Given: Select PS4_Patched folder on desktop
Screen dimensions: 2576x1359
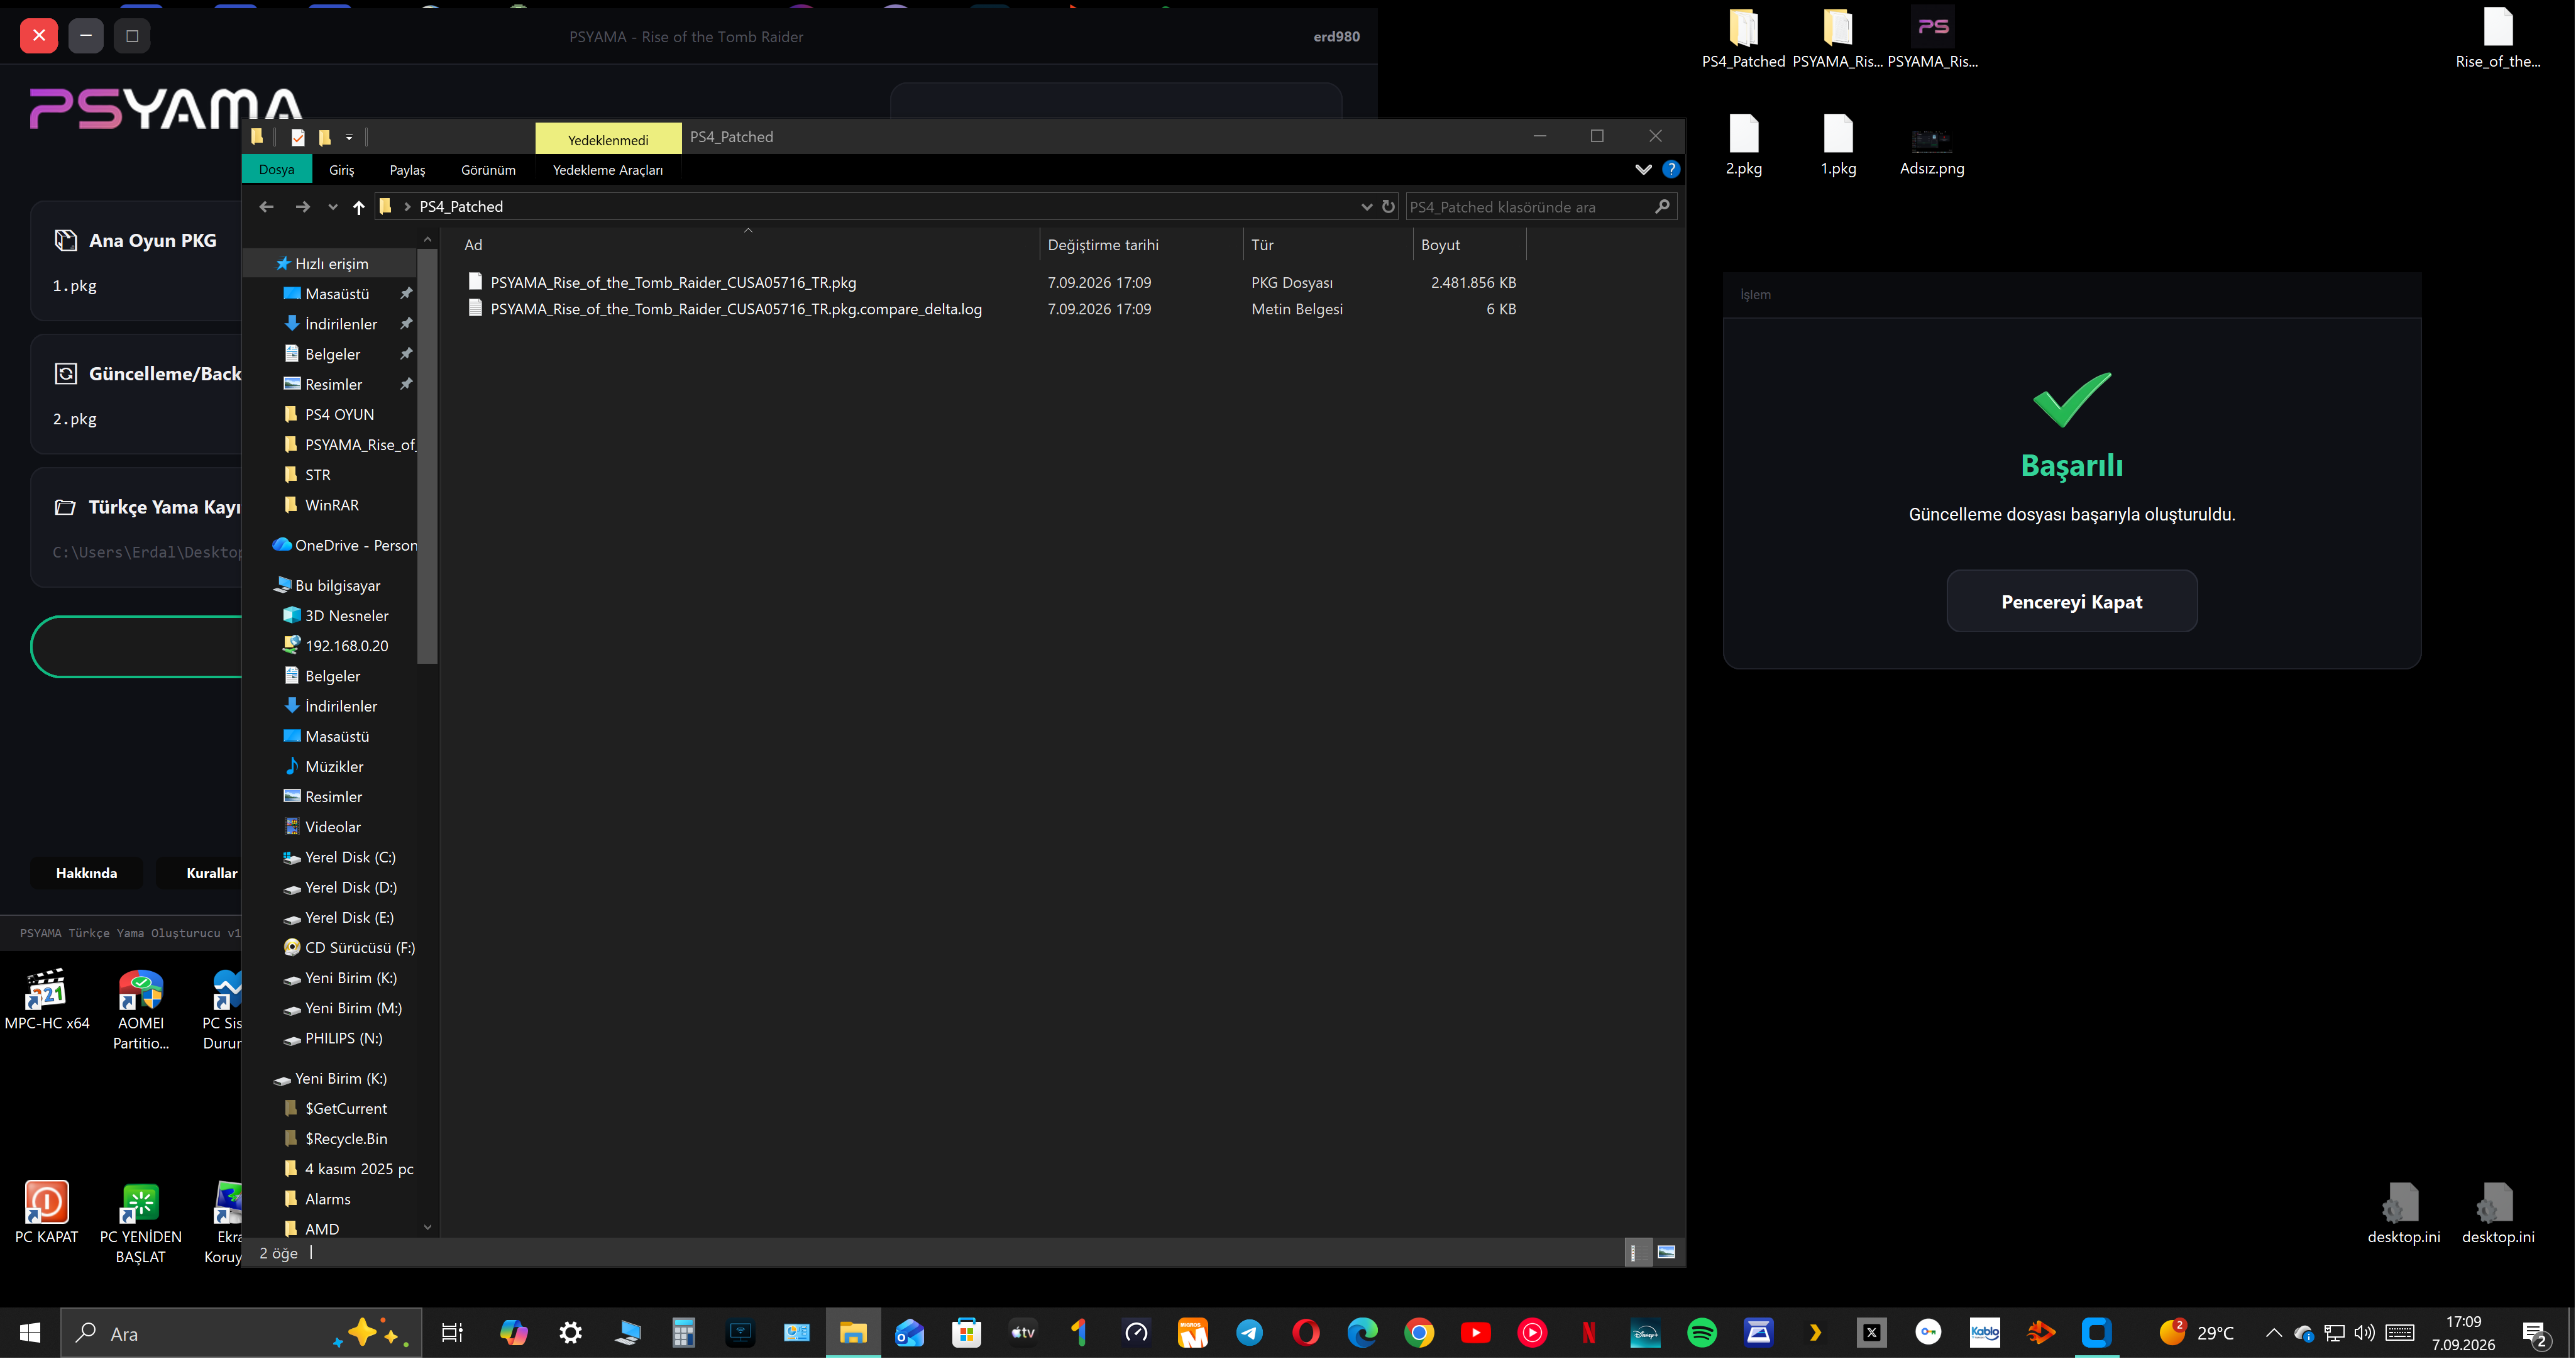Looking at the screenshot, I should 1743,38.
